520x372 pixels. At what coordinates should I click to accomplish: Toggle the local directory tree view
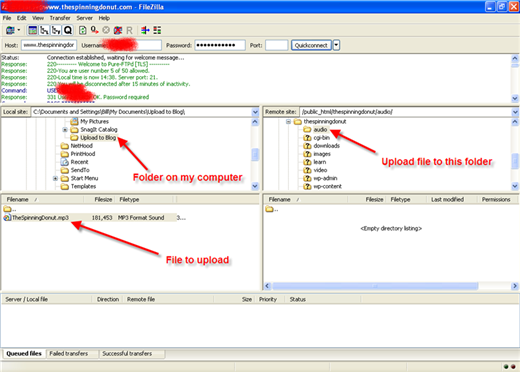(44, 30)
